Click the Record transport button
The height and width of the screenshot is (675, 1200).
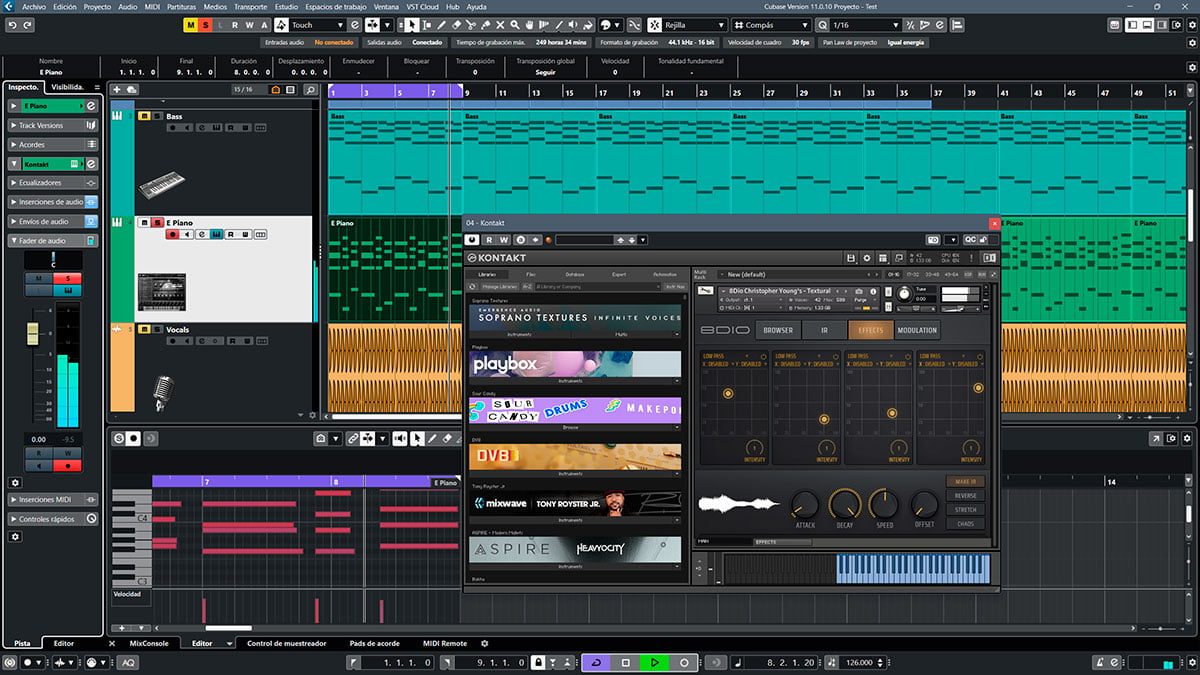684,662
